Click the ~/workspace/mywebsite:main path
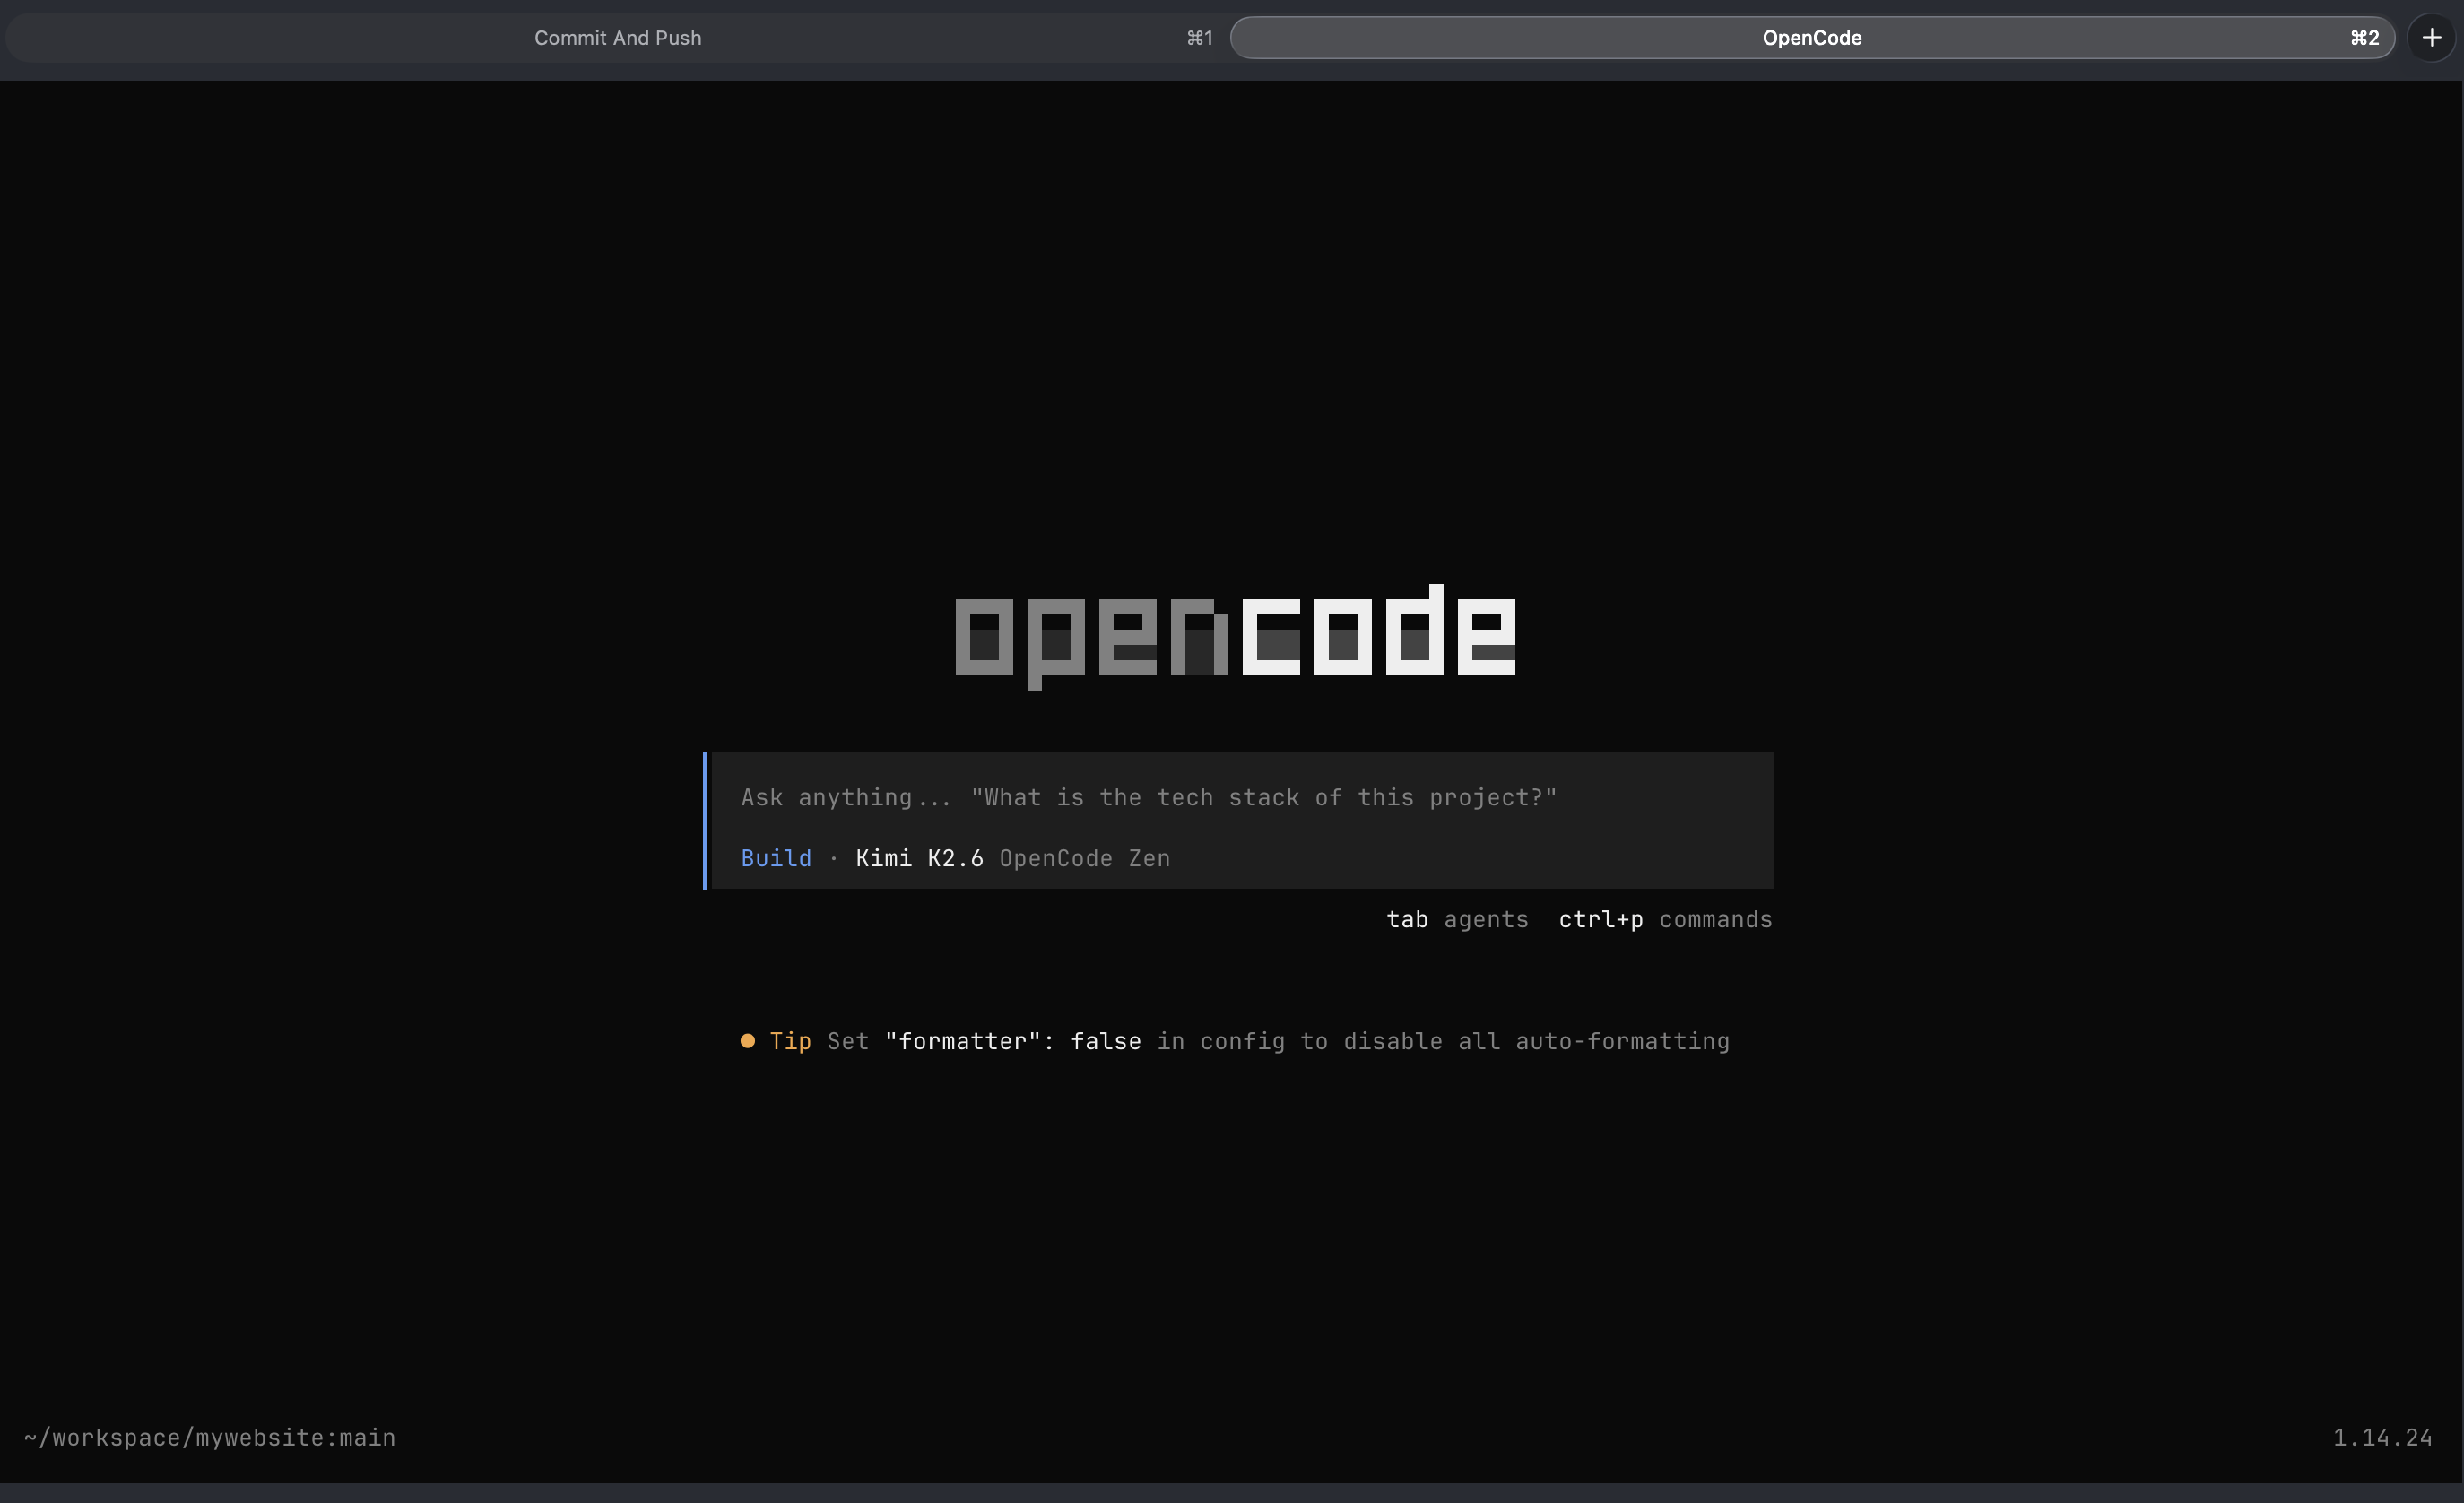Image resolution: width=2464 pixels, height=1503 pixels. [210, 1437]
